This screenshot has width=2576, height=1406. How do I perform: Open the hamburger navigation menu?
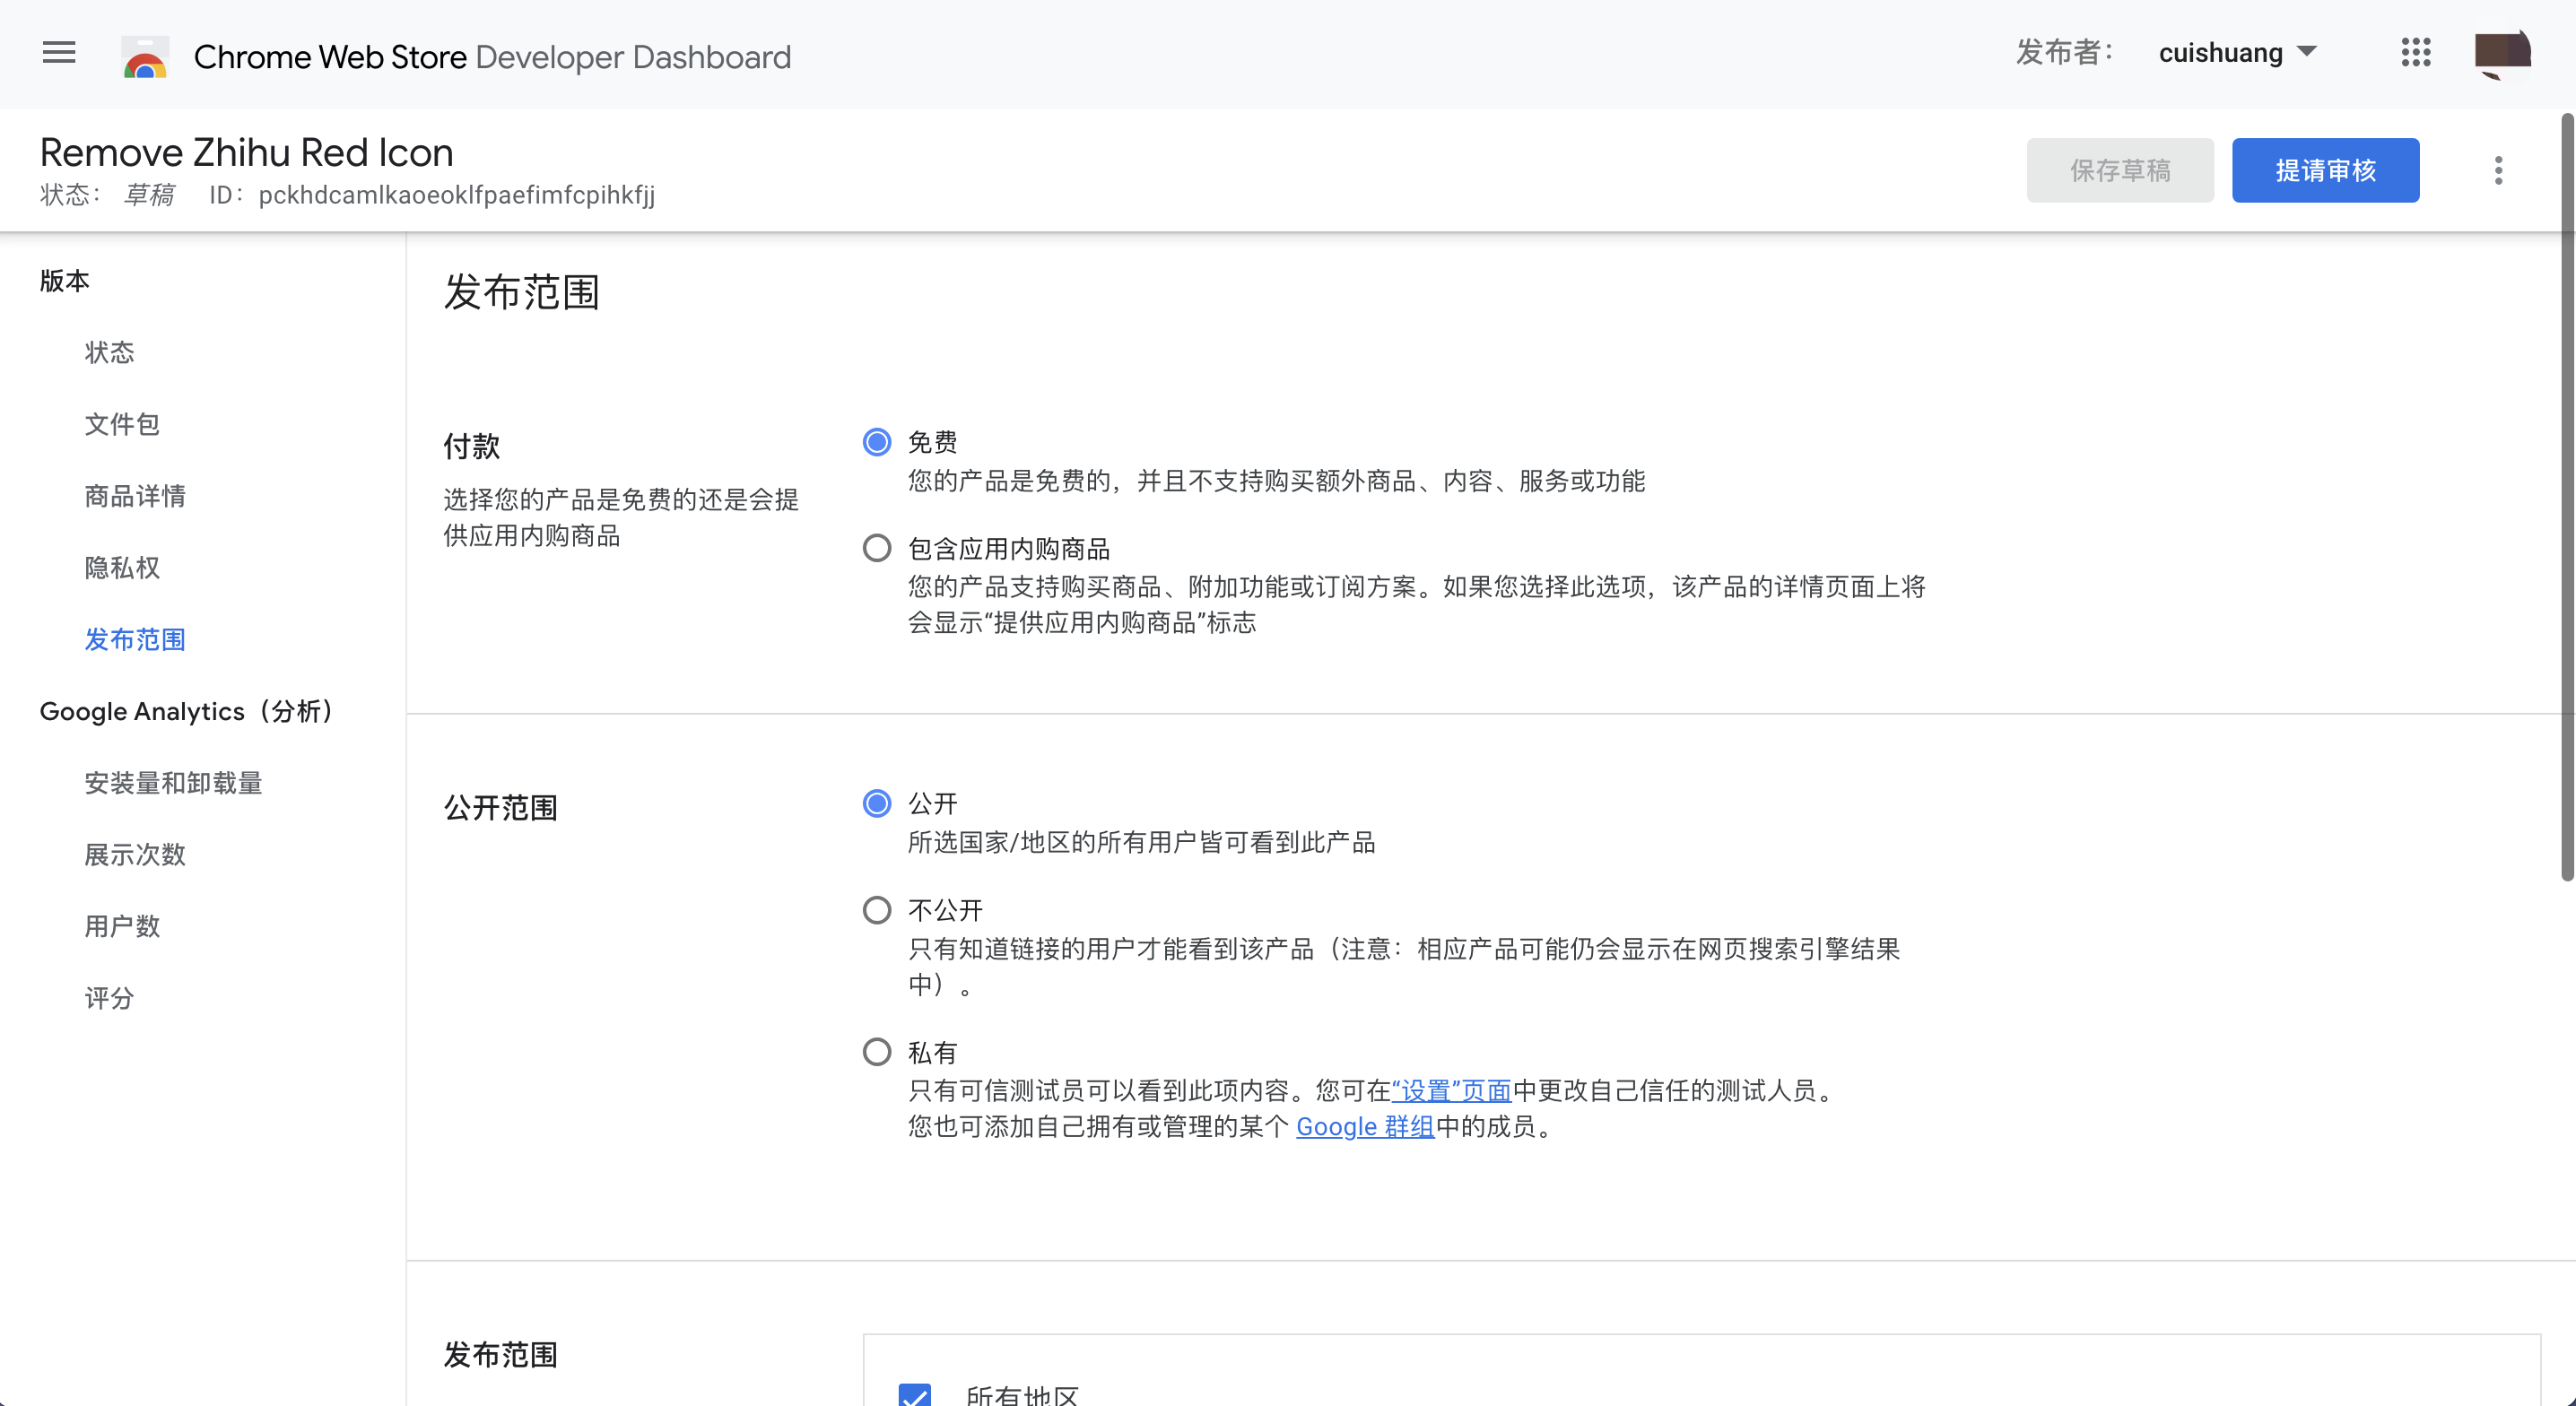point(59,52)
